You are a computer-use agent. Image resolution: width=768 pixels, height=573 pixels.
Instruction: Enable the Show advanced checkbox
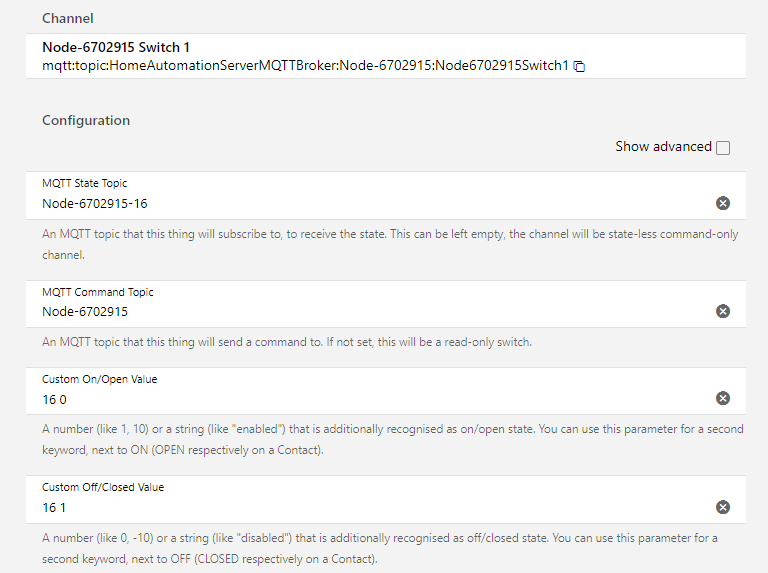click(723, 148)
